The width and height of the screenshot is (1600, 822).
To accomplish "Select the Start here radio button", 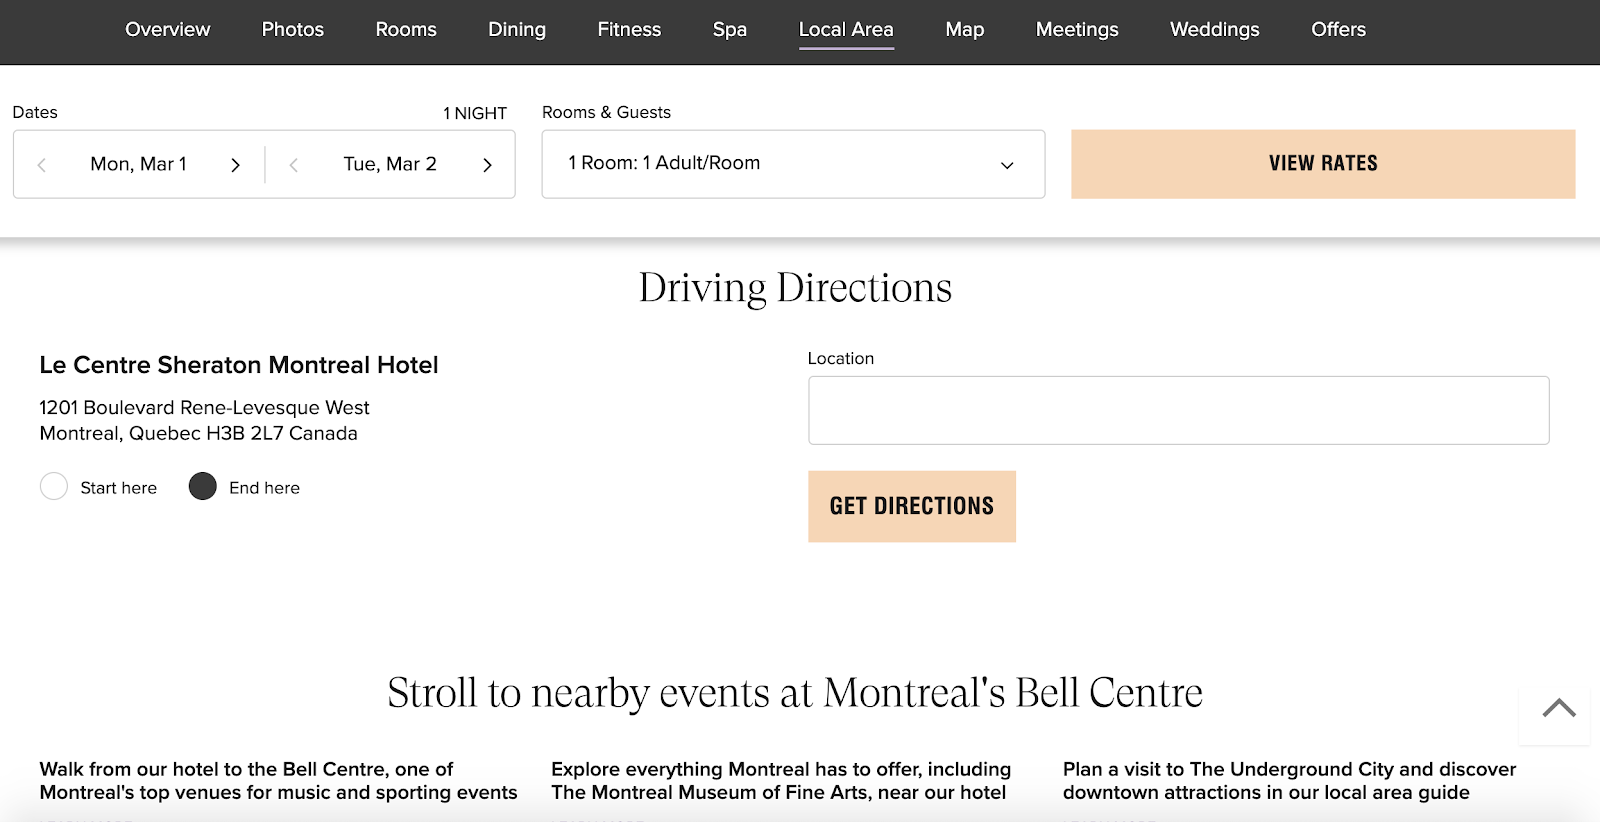I will click(54, 486).
